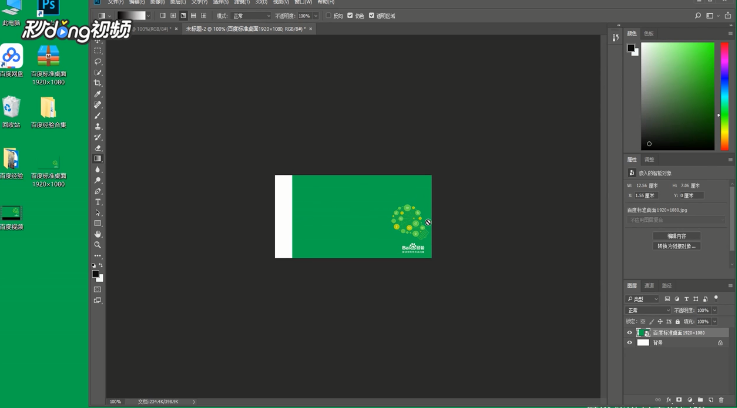This screenshot has height=408, width=737.
Task: Open layer filter type dropdown
Action: coord(643,299)
